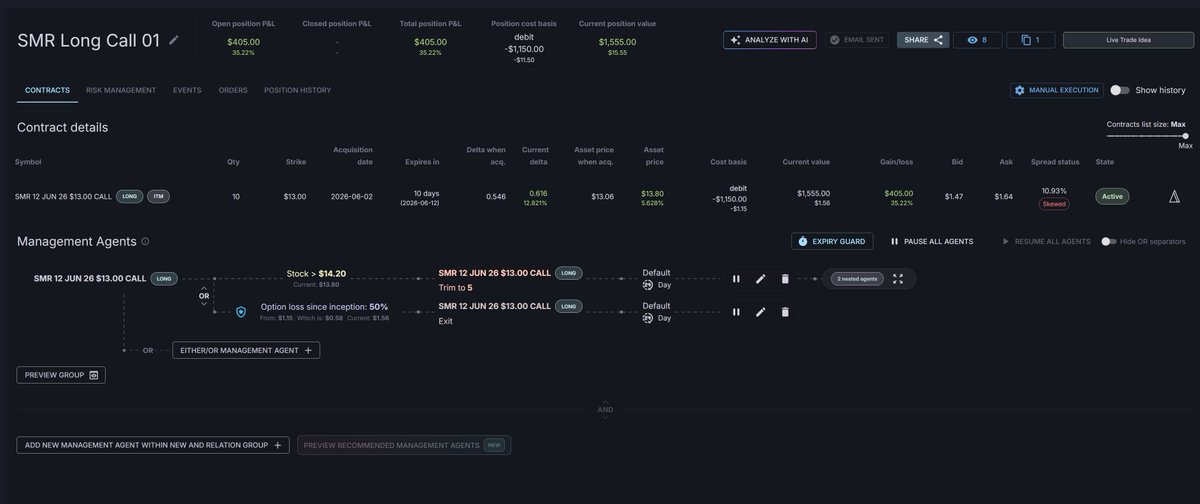Screen dimensions: 1200x504
Task: Click SMR 12 JUN 26 $13.00 CALL symbol in contract row
Action: click(63, 197)
